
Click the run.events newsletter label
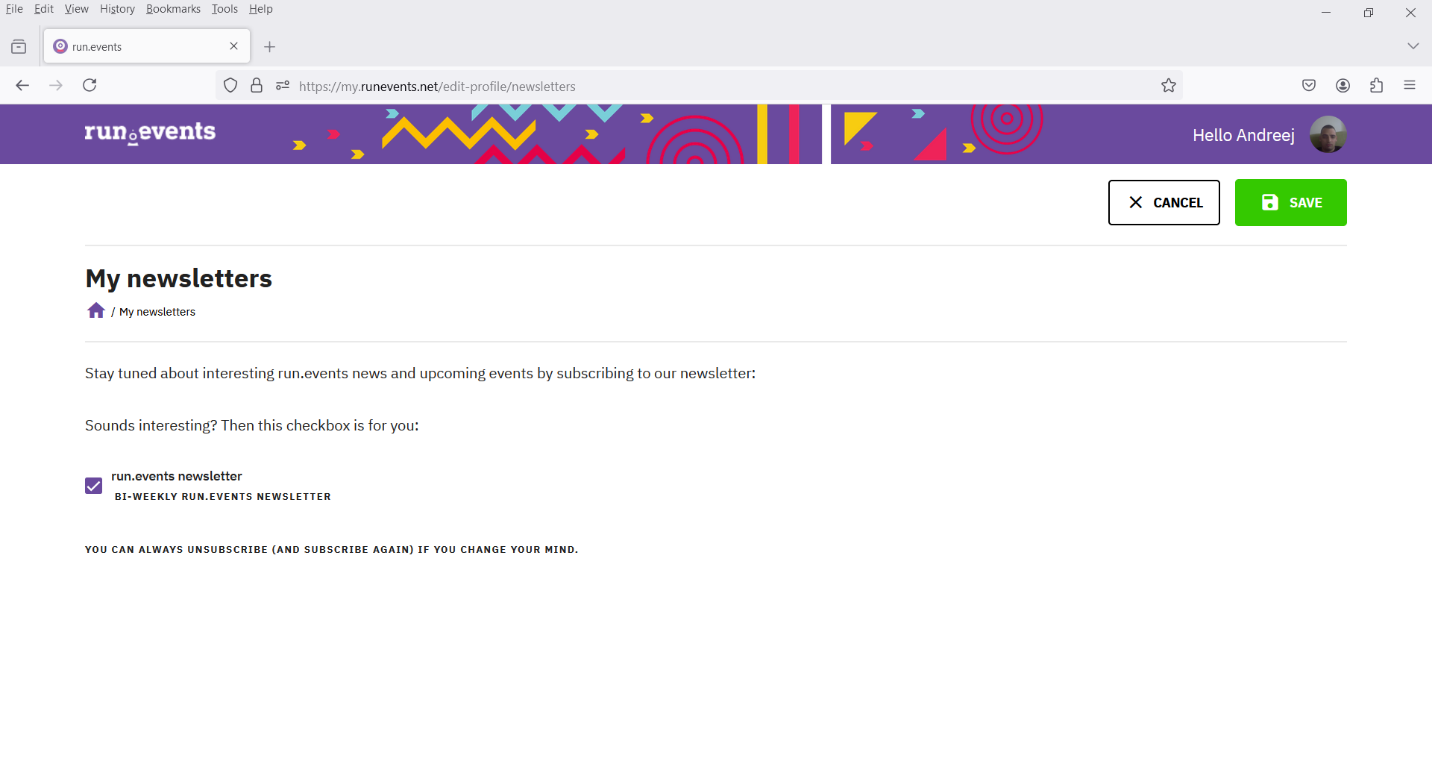177,476
